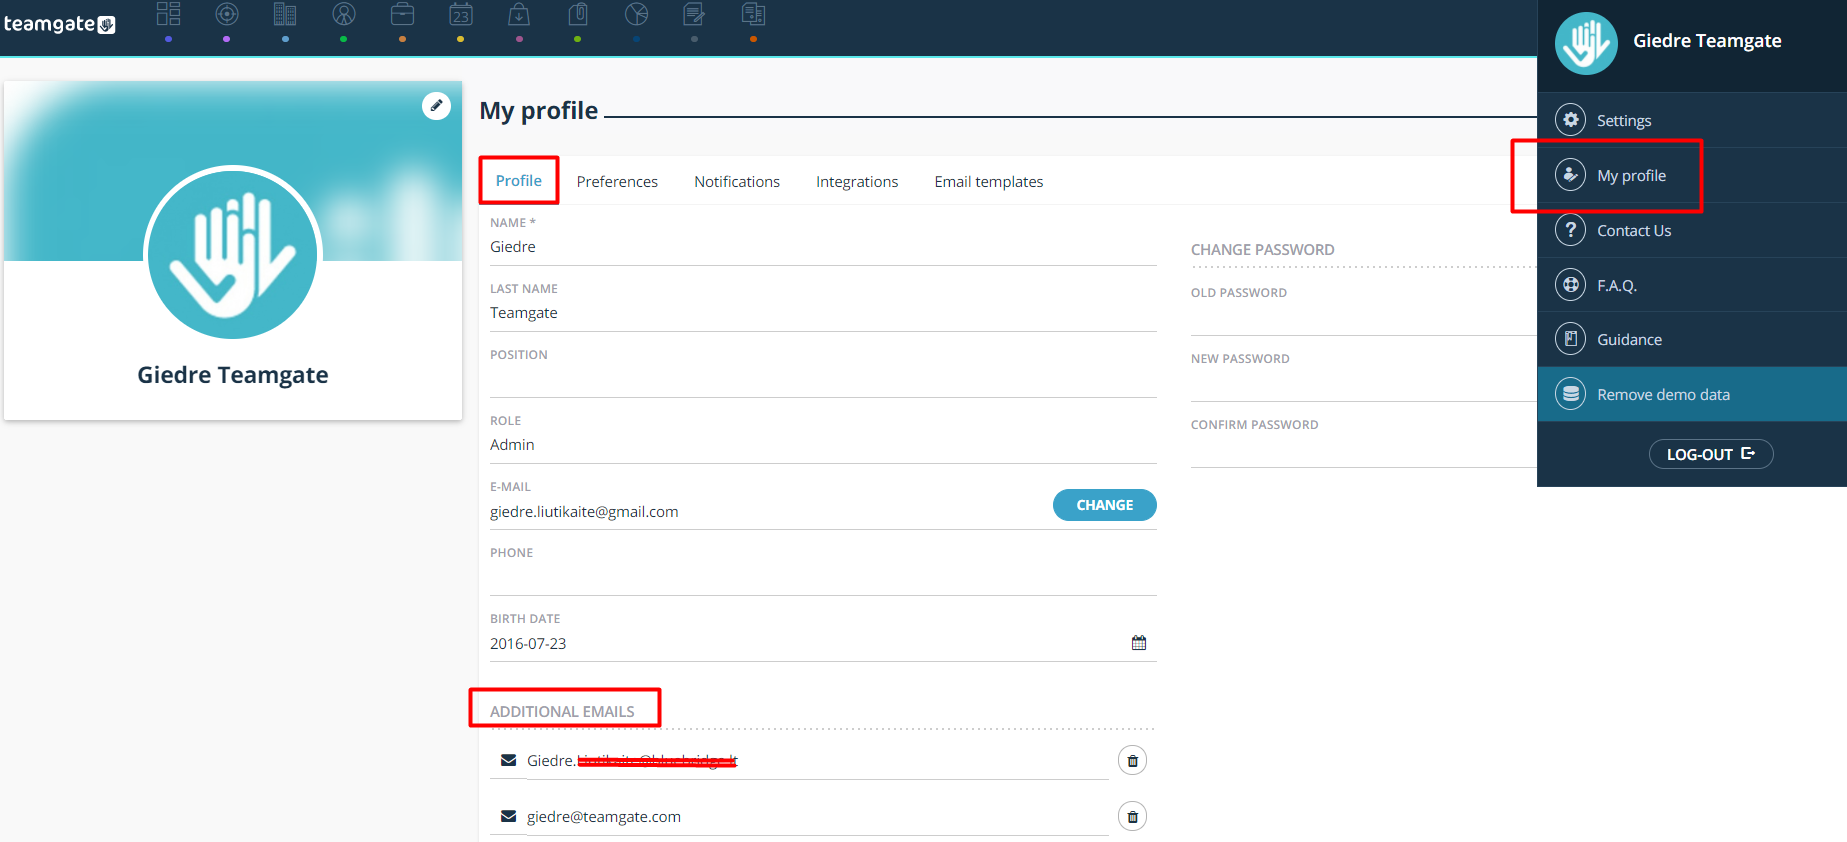Click the F.A.Q. lifebuoy icon
Screen dimensions: 1847x842
(1571, 285)
